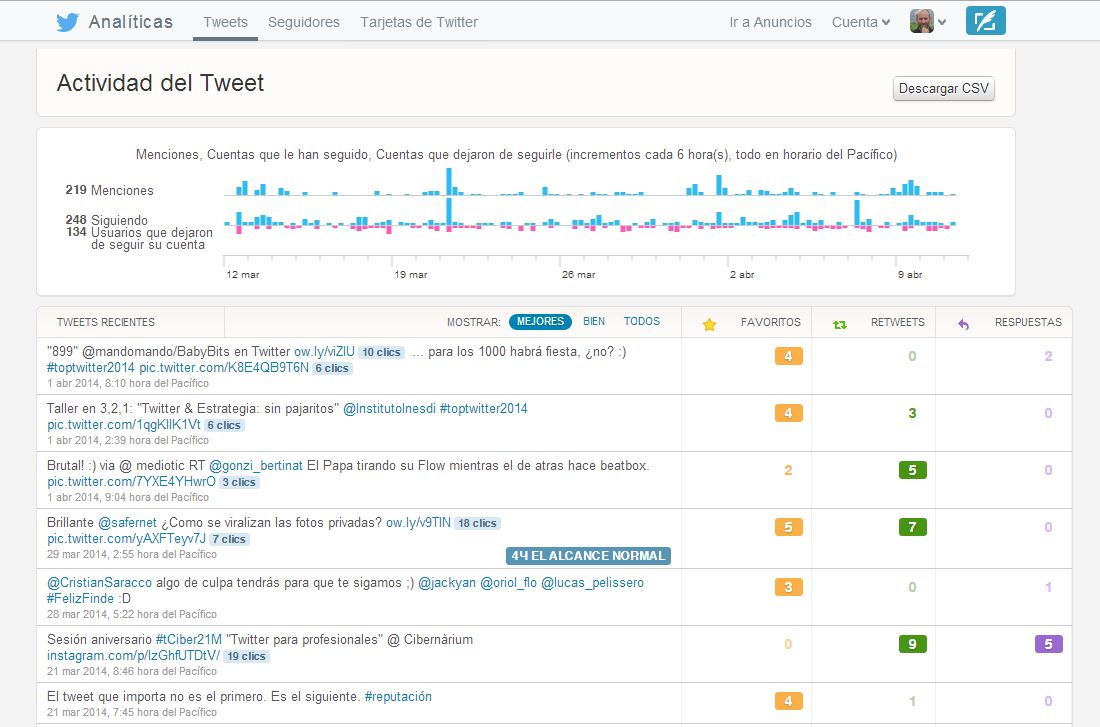The image size is (1100, 727).
Task: Open the Ir a Anuncios link
Action: (x=770, y=22)
